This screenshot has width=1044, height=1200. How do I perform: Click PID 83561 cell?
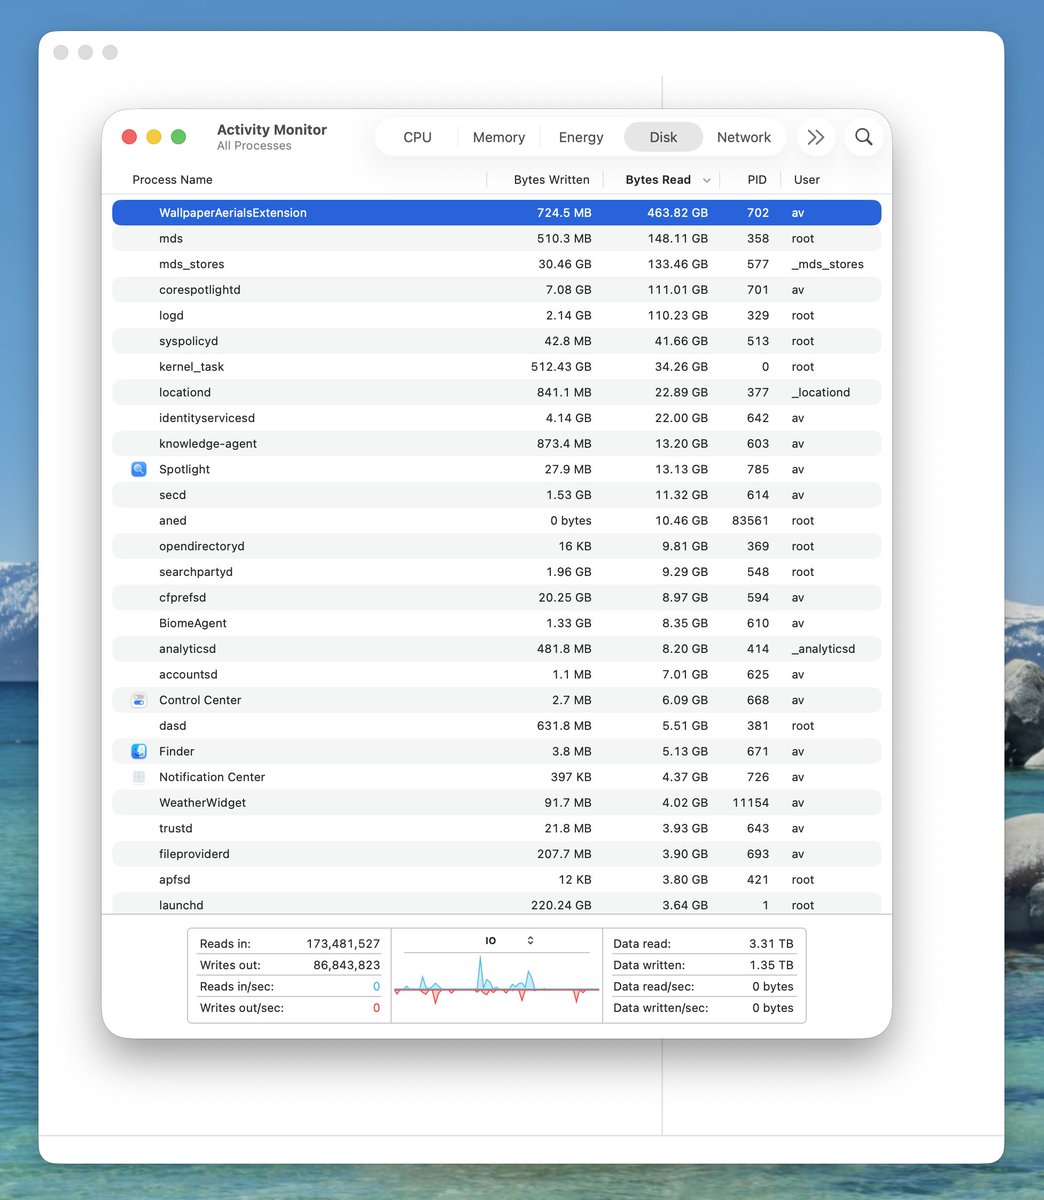(x=750, y=521)
